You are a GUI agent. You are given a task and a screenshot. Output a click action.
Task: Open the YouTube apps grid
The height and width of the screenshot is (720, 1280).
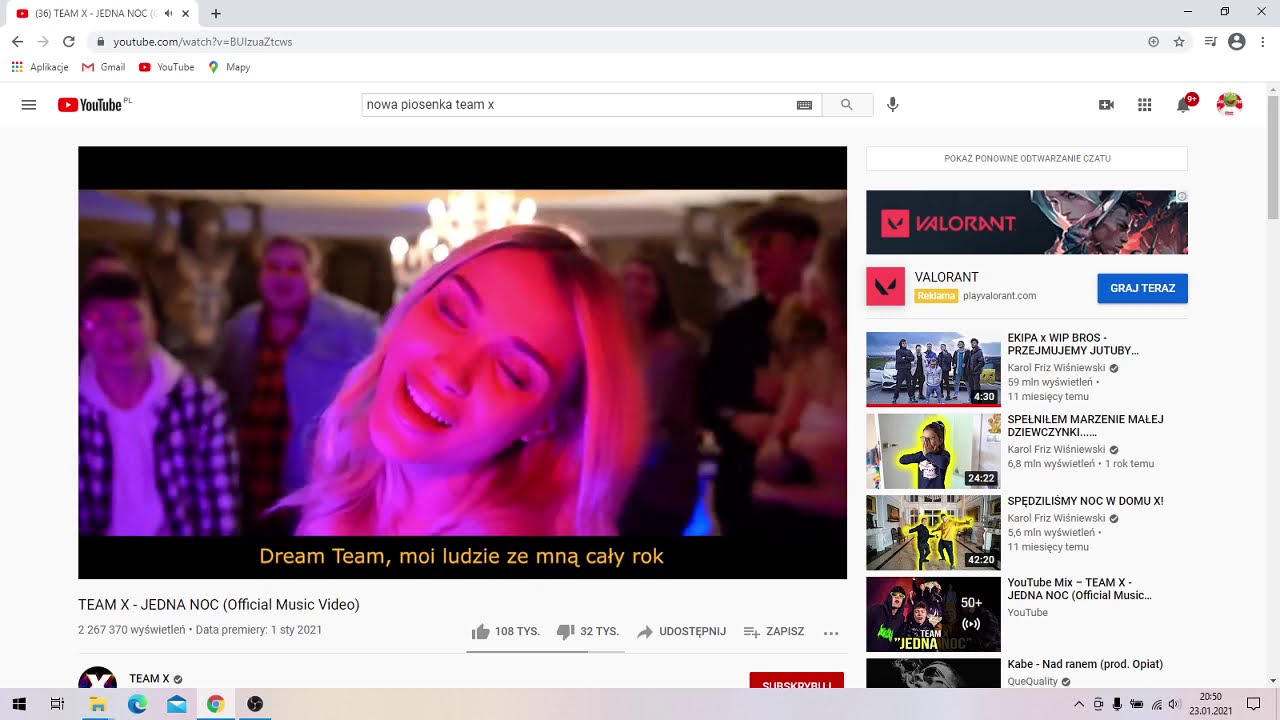1145,105
